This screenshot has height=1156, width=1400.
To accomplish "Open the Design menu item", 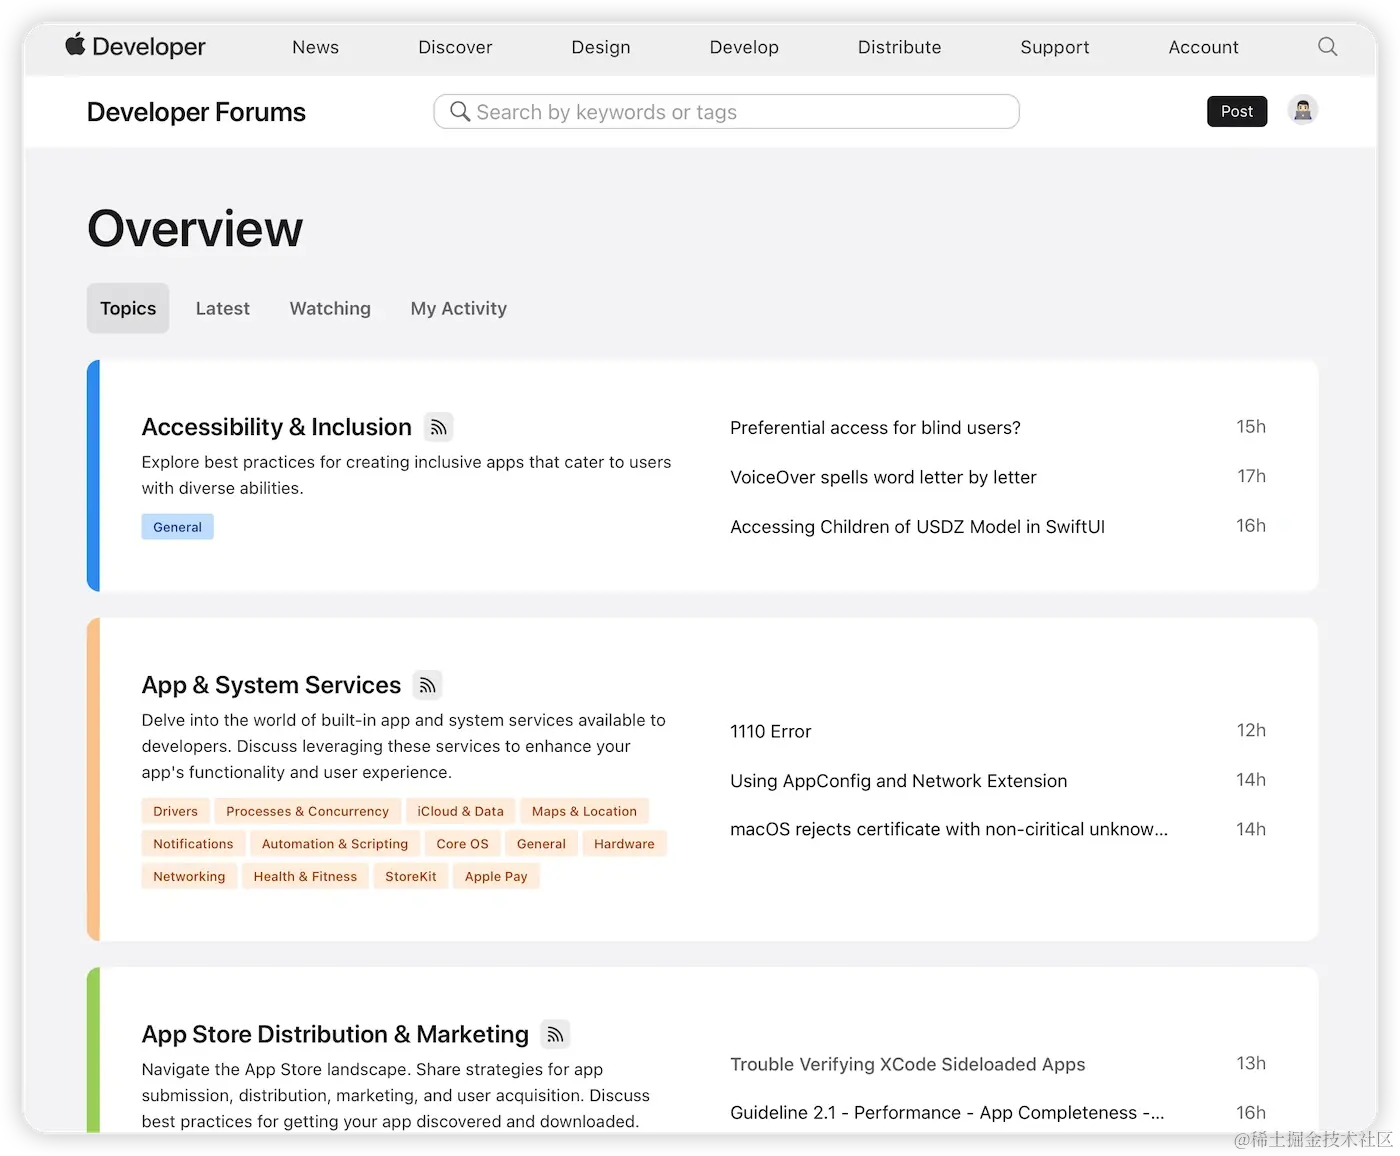I will pos(601,47).
